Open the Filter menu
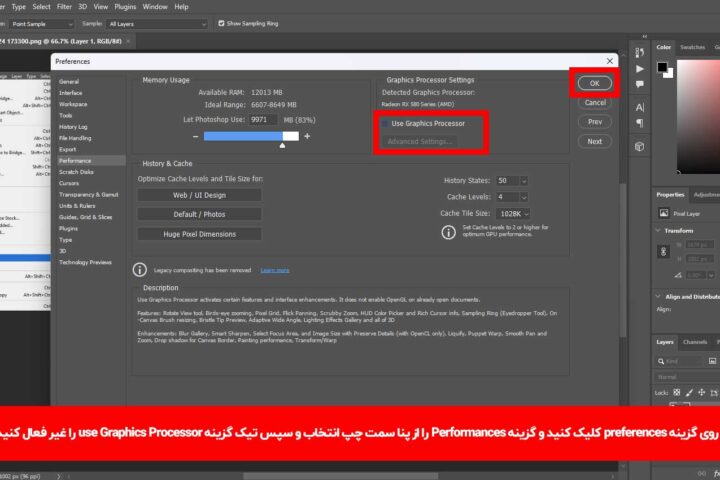Viewport: 720px width, 480px height. pyautogui.click(x=64, y=7)
